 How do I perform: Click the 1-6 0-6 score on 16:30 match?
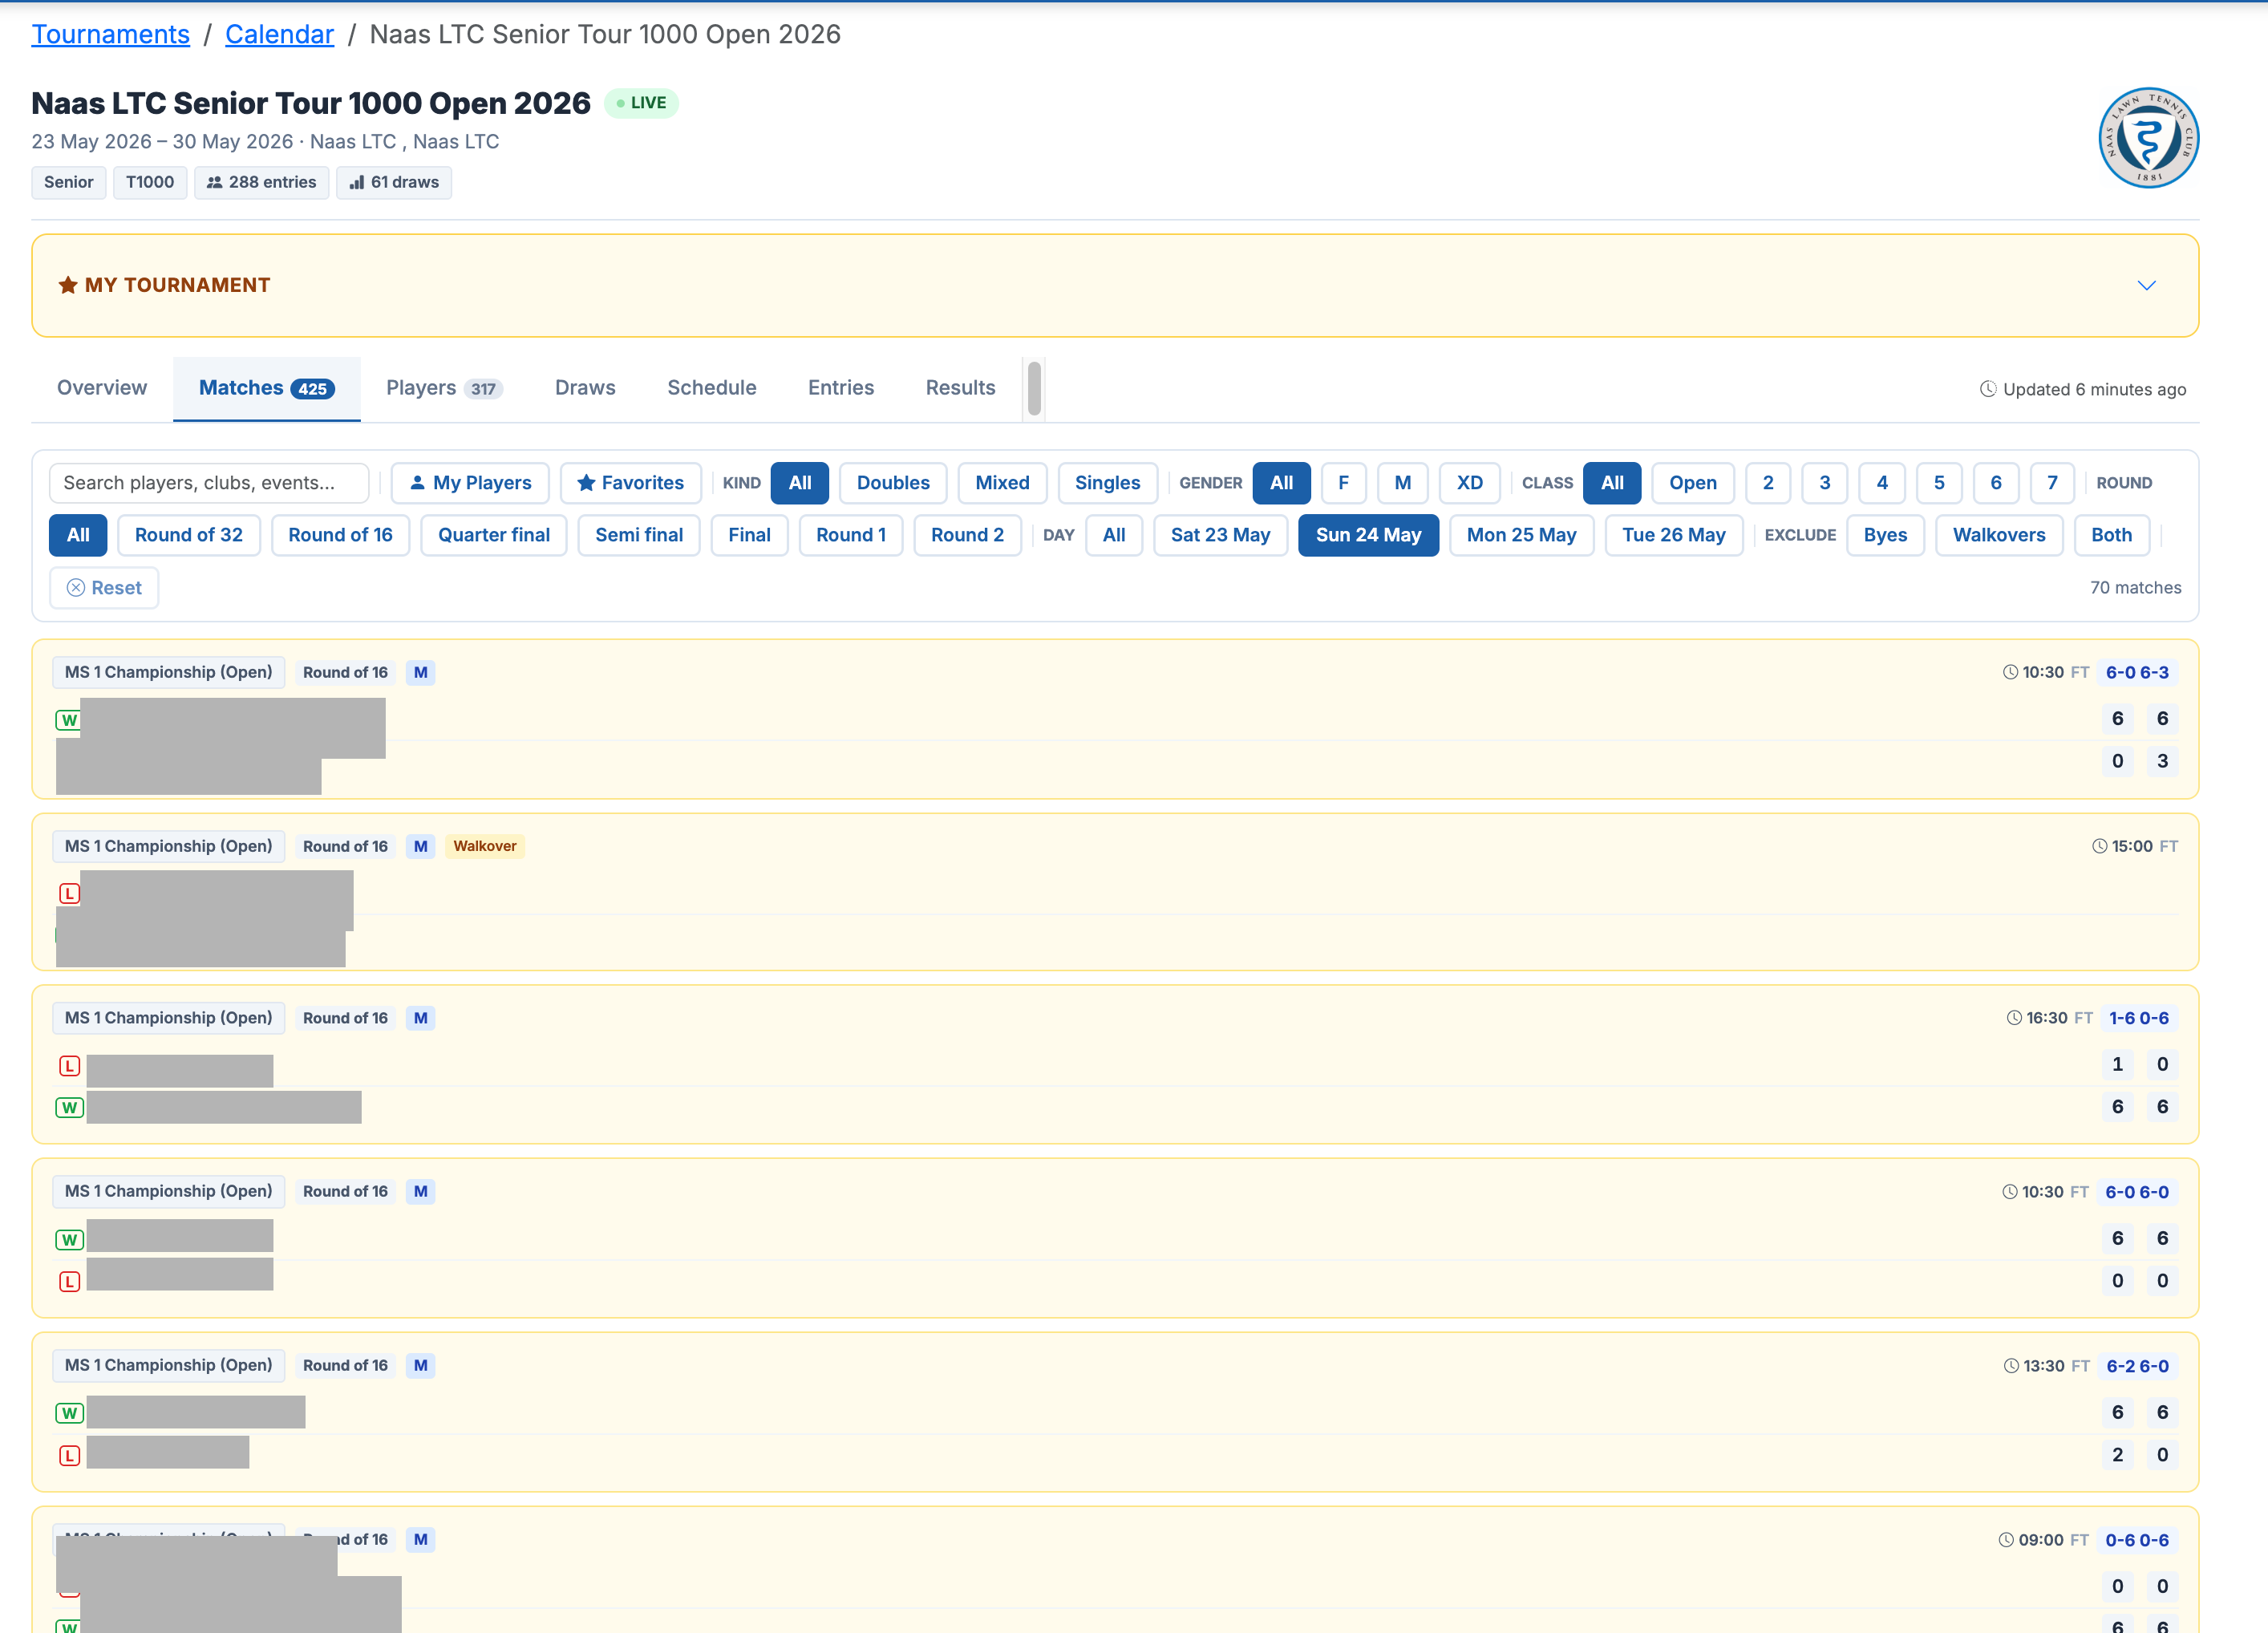[x=2139, y=1018]
